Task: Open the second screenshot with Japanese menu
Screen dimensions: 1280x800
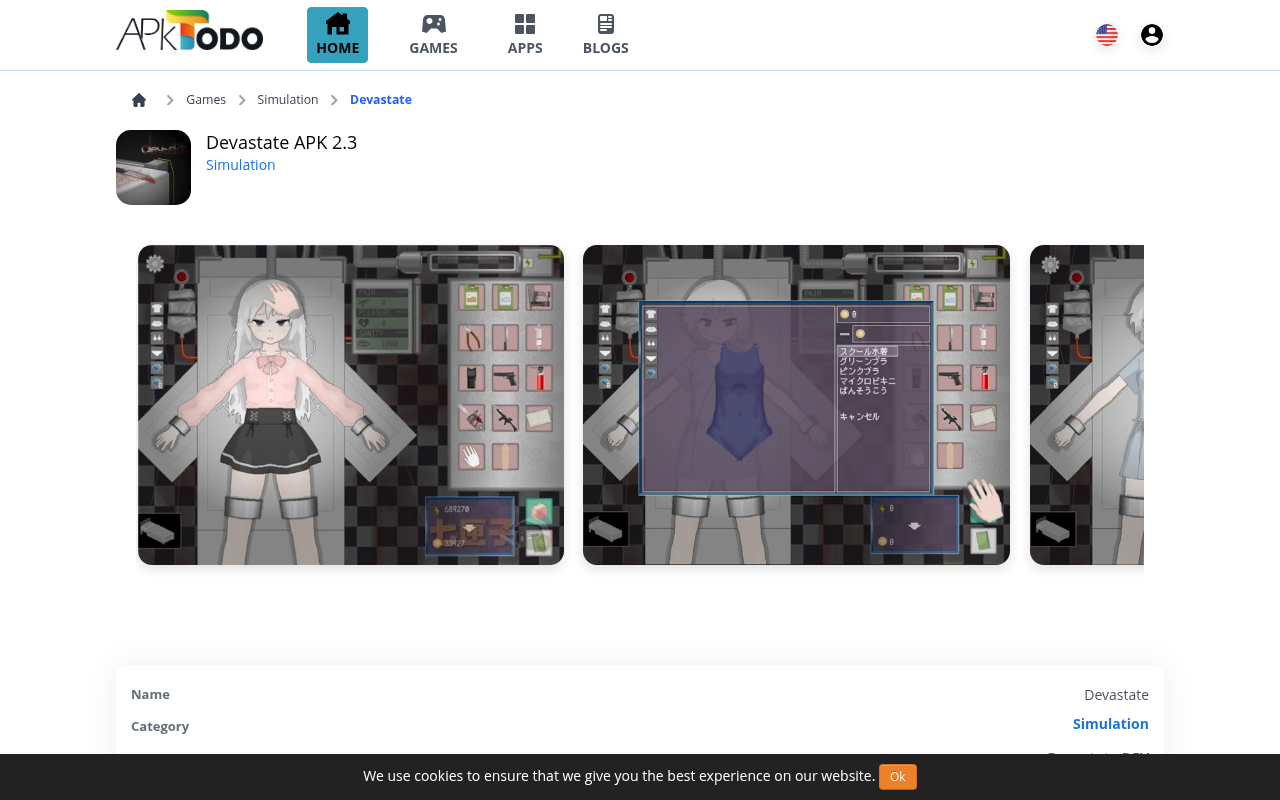Action: click(x=796, y=405)
